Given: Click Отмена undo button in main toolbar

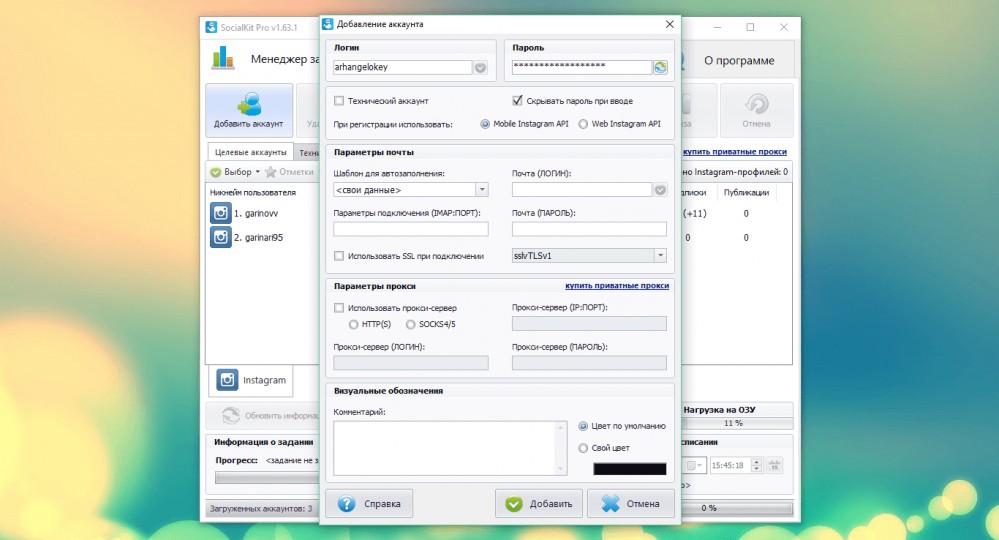Looking at the screenshot, I should [756, 110].
